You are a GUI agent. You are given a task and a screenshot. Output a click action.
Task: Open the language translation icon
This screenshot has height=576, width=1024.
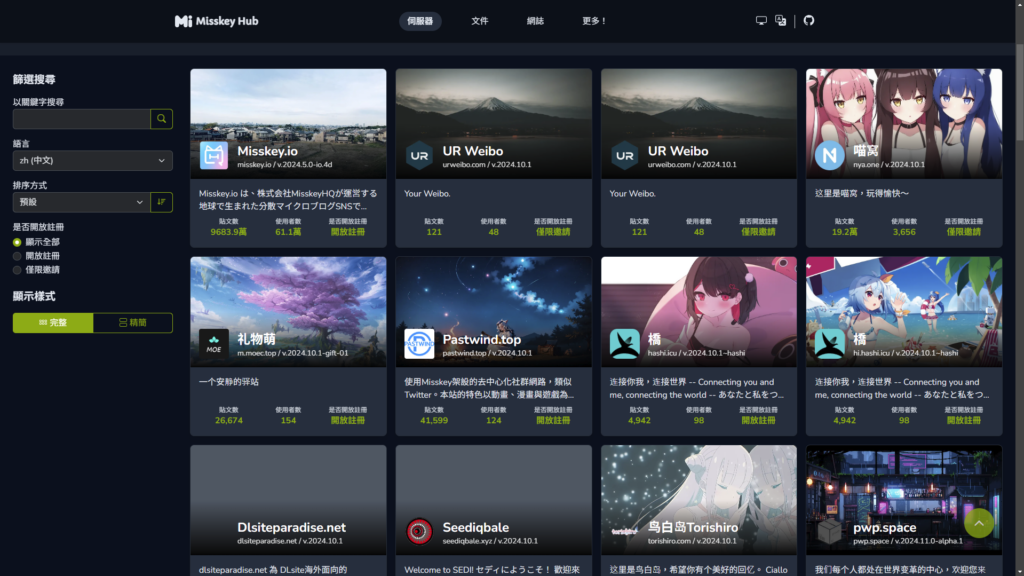tap(780, 21)
